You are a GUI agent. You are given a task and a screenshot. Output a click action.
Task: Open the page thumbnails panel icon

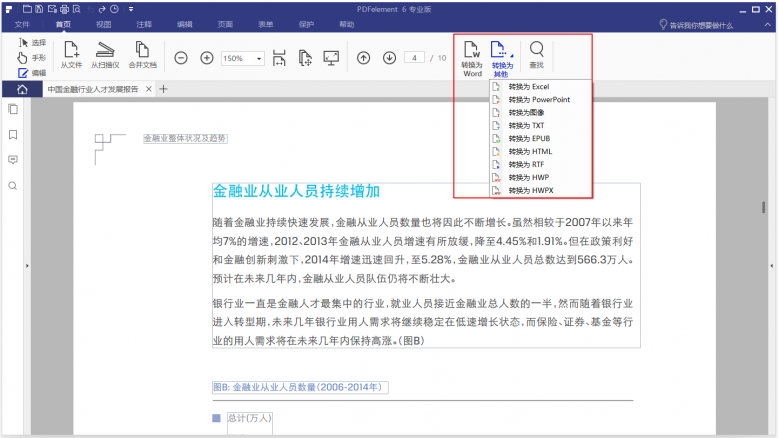(13, 109)
